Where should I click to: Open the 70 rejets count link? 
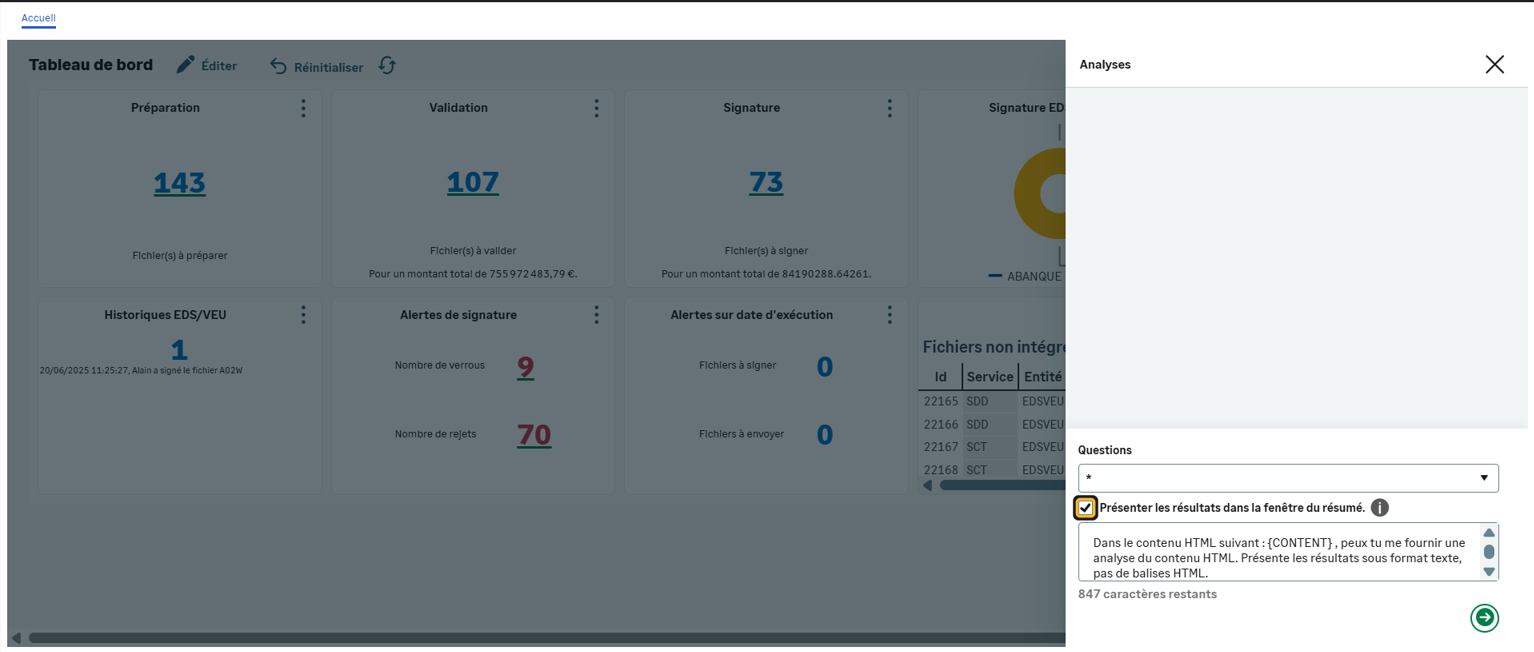[533, 435]
